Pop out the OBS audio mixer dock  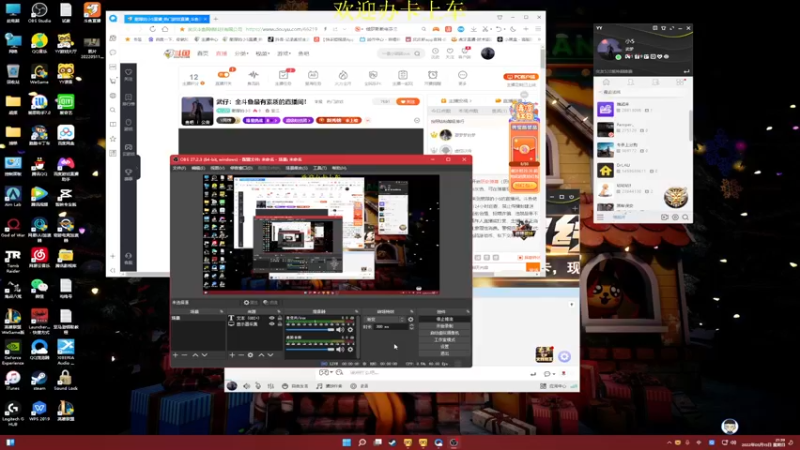(x=356, y=311)
